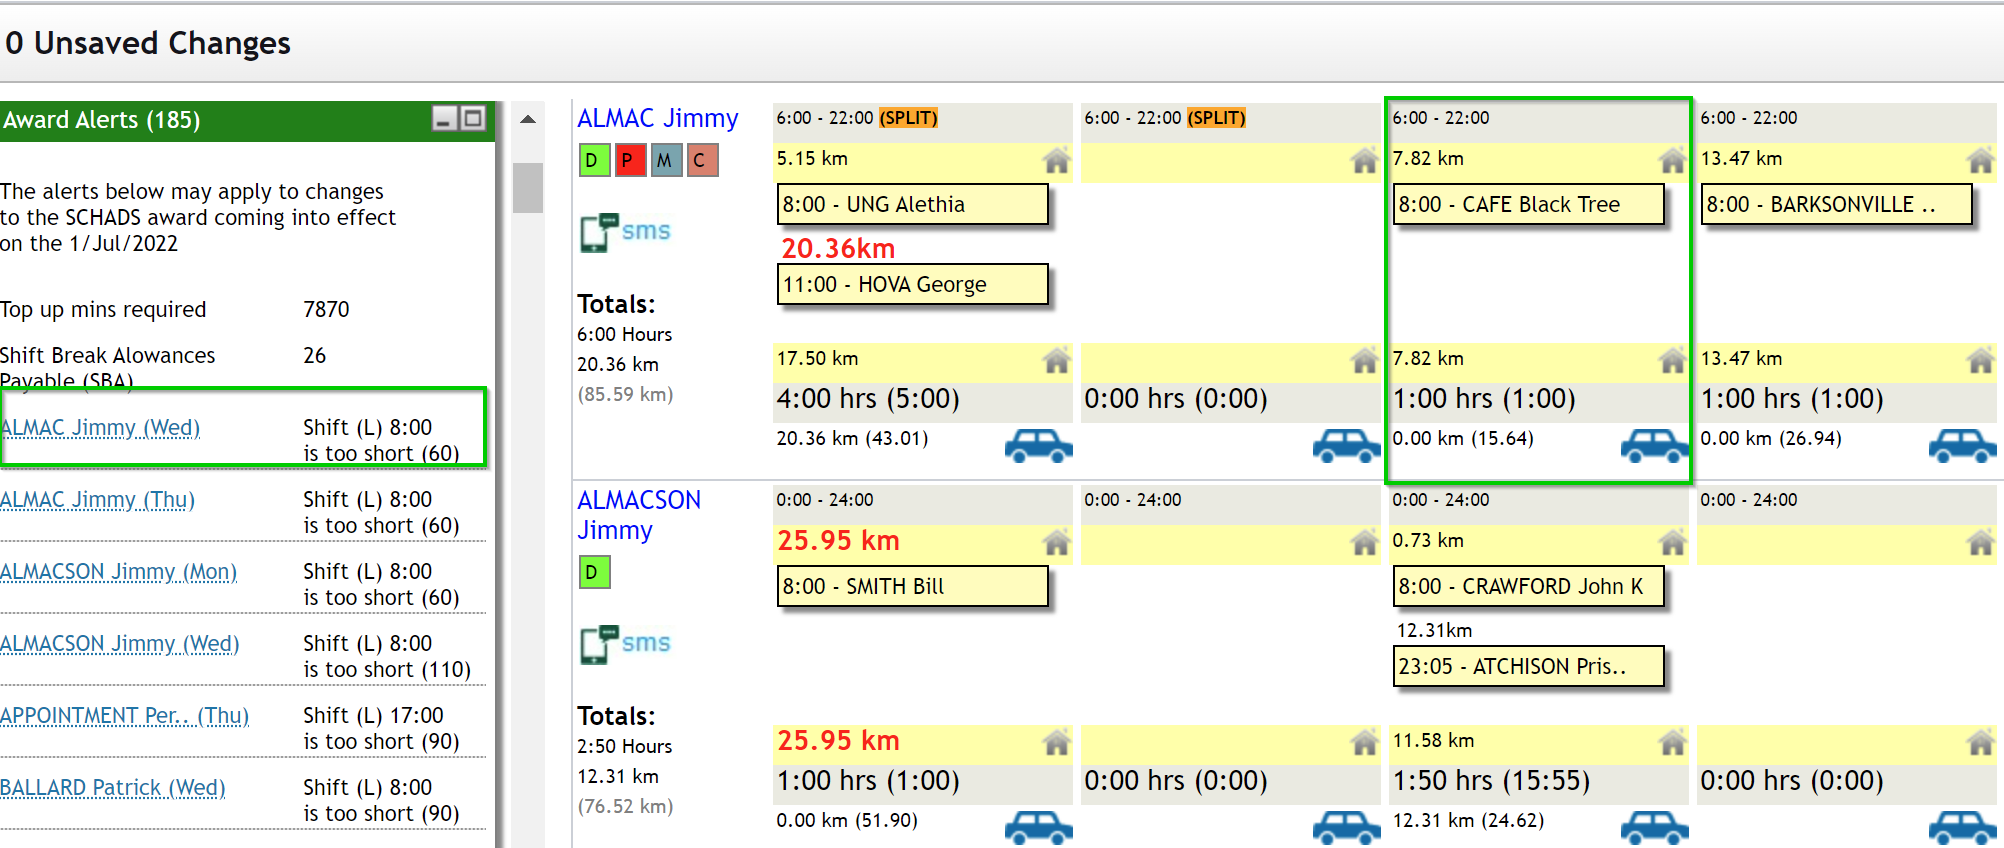Viewport: 2004px width, 848px height.
Task: Click green D badge under ALMAC Jimmy
Action: [x=593, y=160]
